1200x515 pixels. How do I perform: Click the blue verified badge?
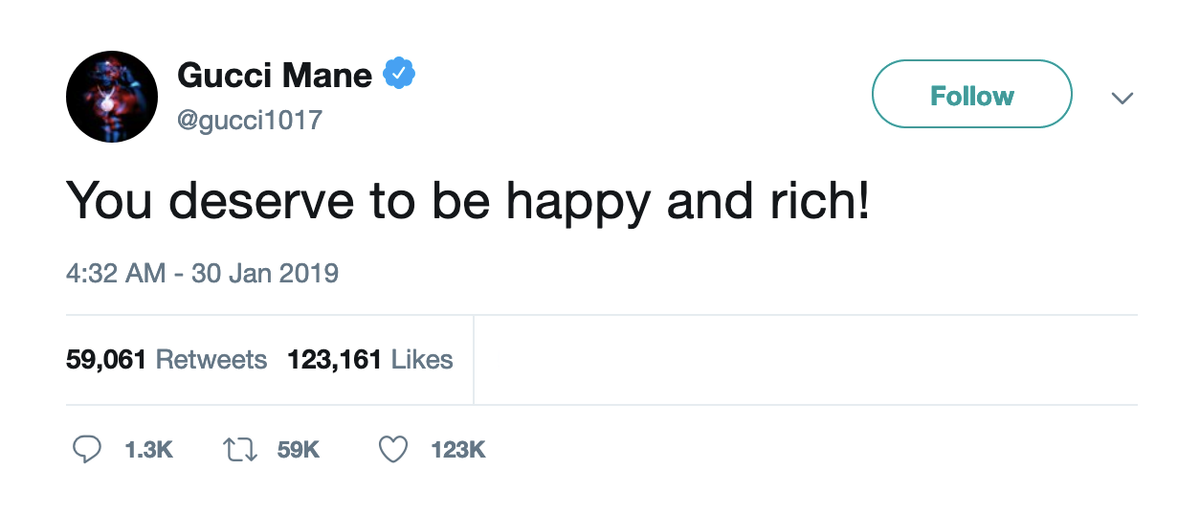(401, 74)
